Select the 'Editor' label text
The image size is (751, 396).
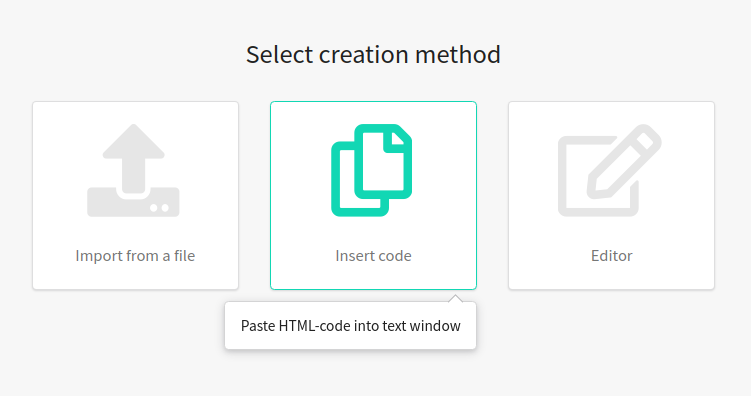612,256
